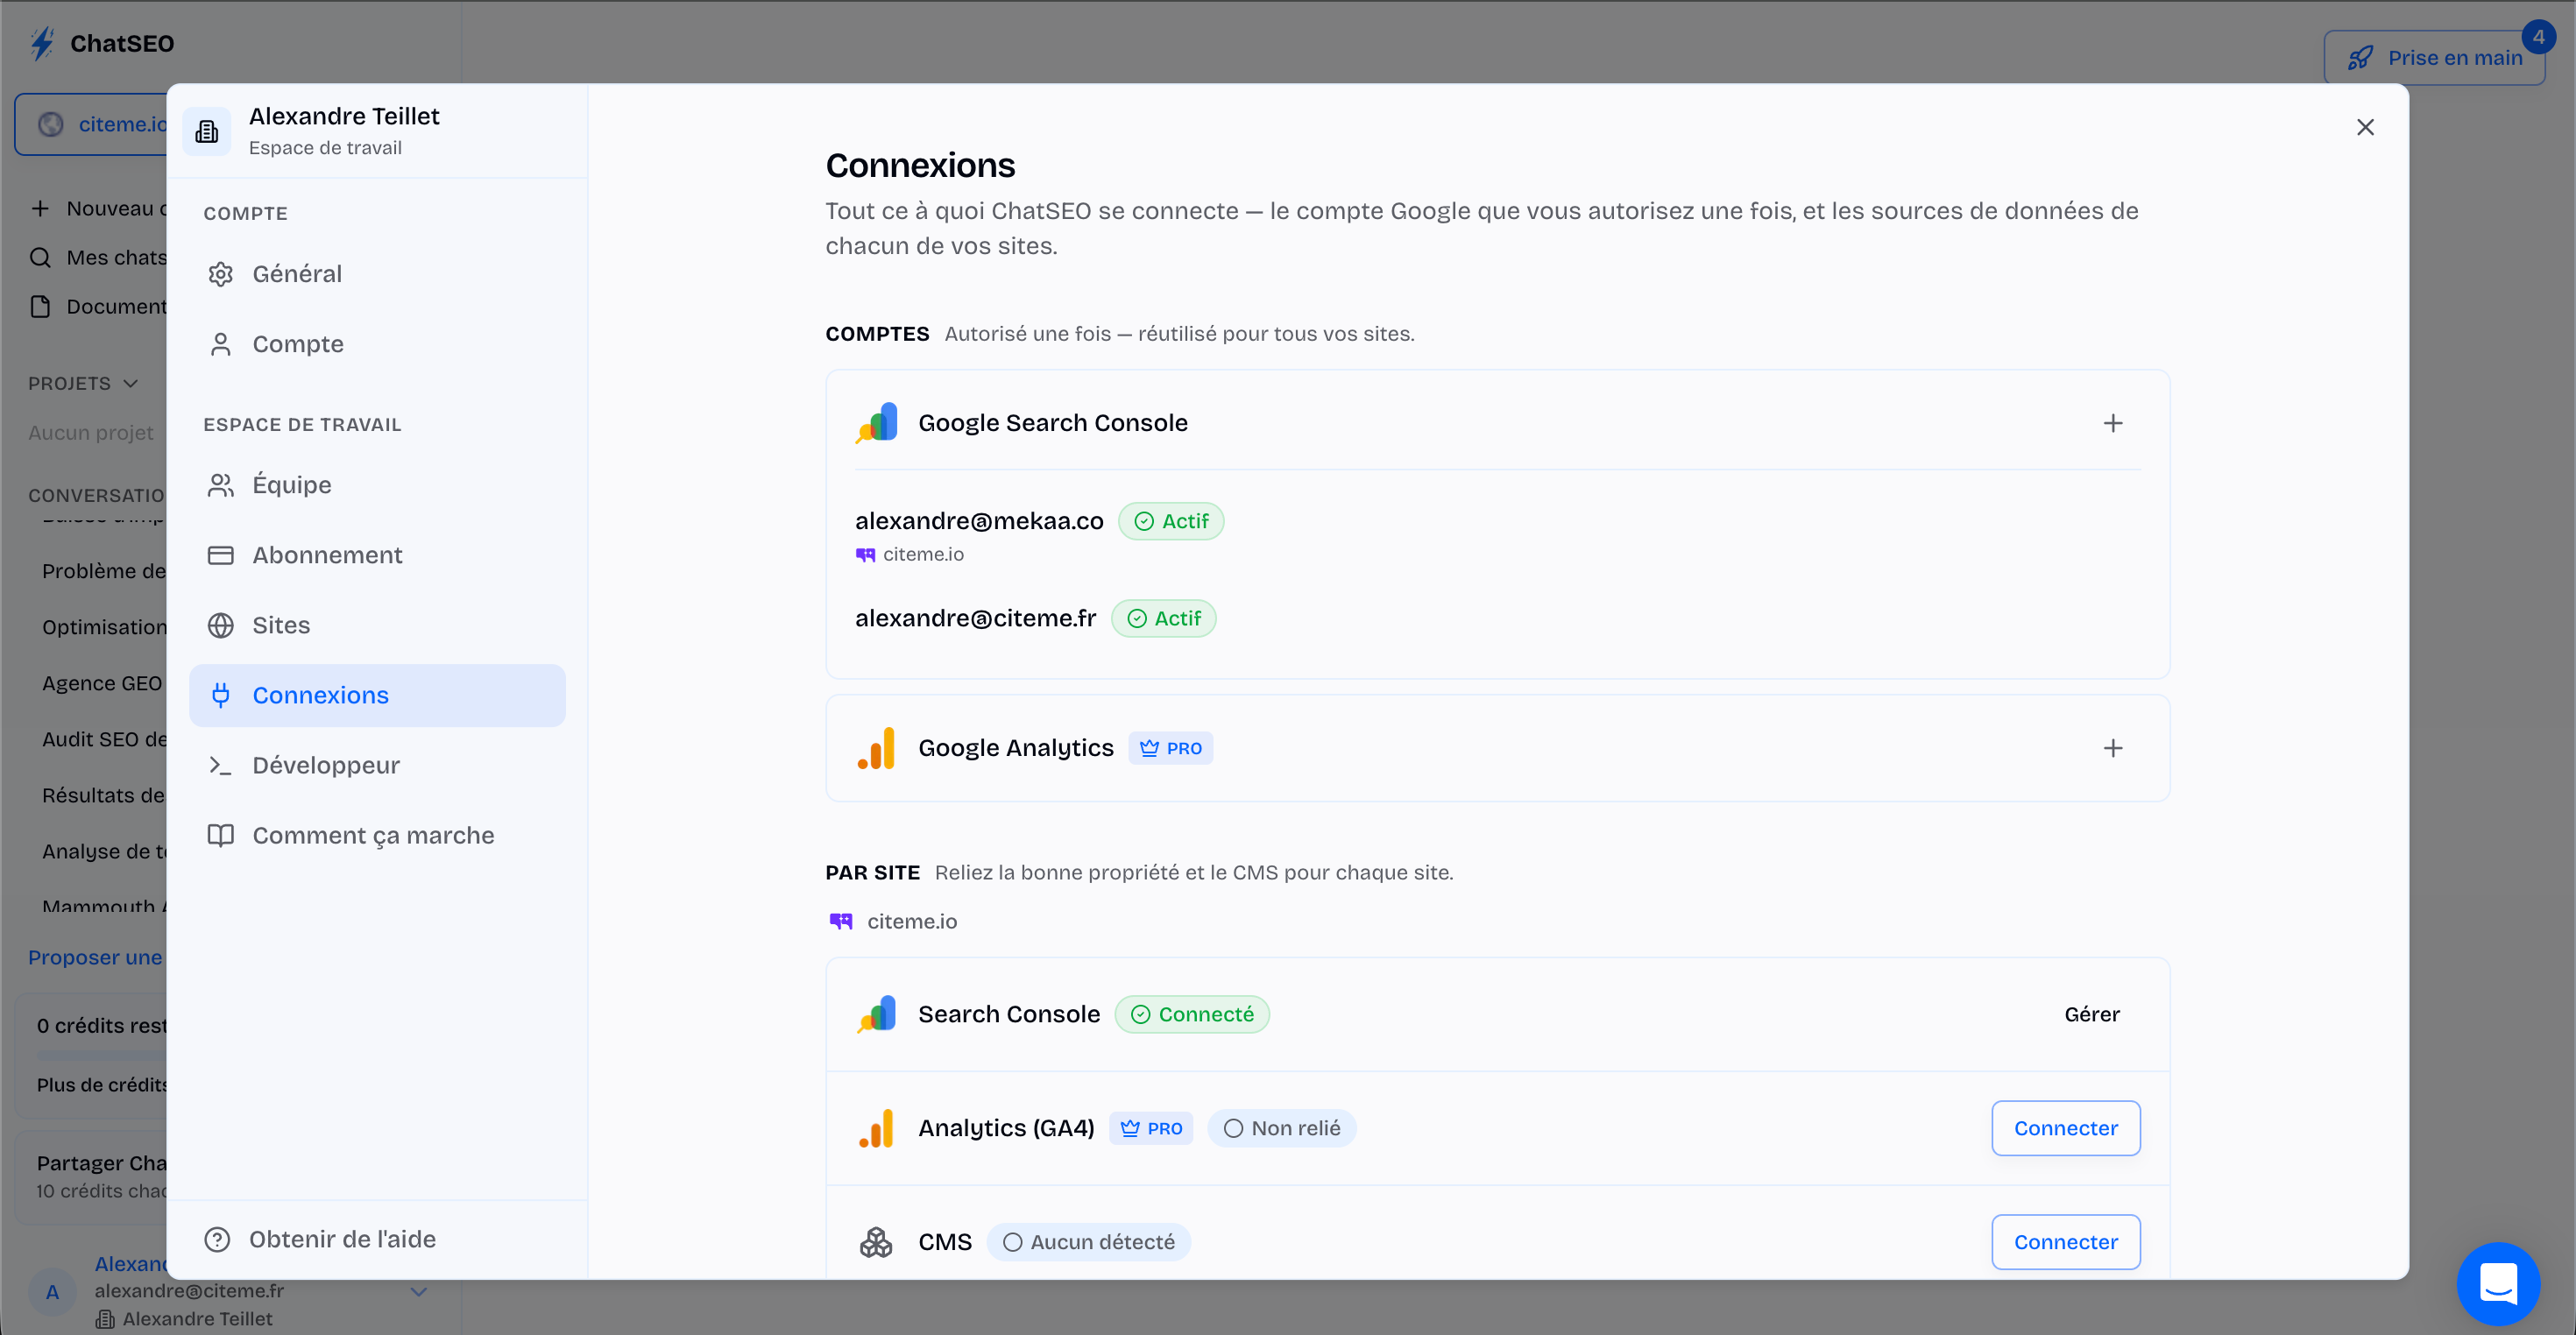Open the Abonnement section
The height and width of the screenshot is (1335, 2576).
point(377,555)
